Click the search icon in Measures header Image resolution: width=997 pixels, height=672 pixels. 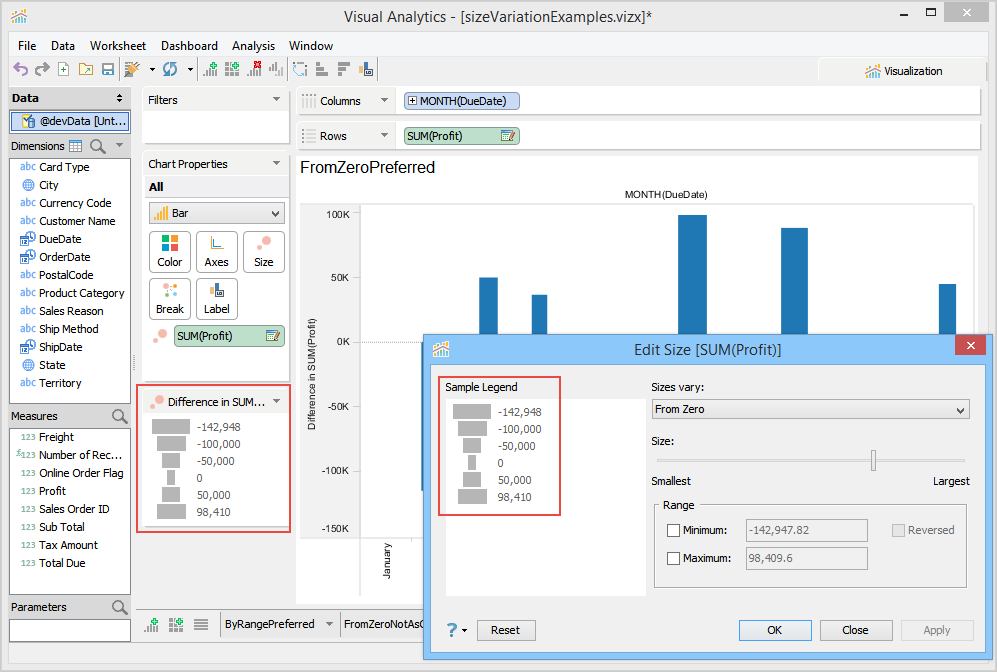(x=119, y=416)
